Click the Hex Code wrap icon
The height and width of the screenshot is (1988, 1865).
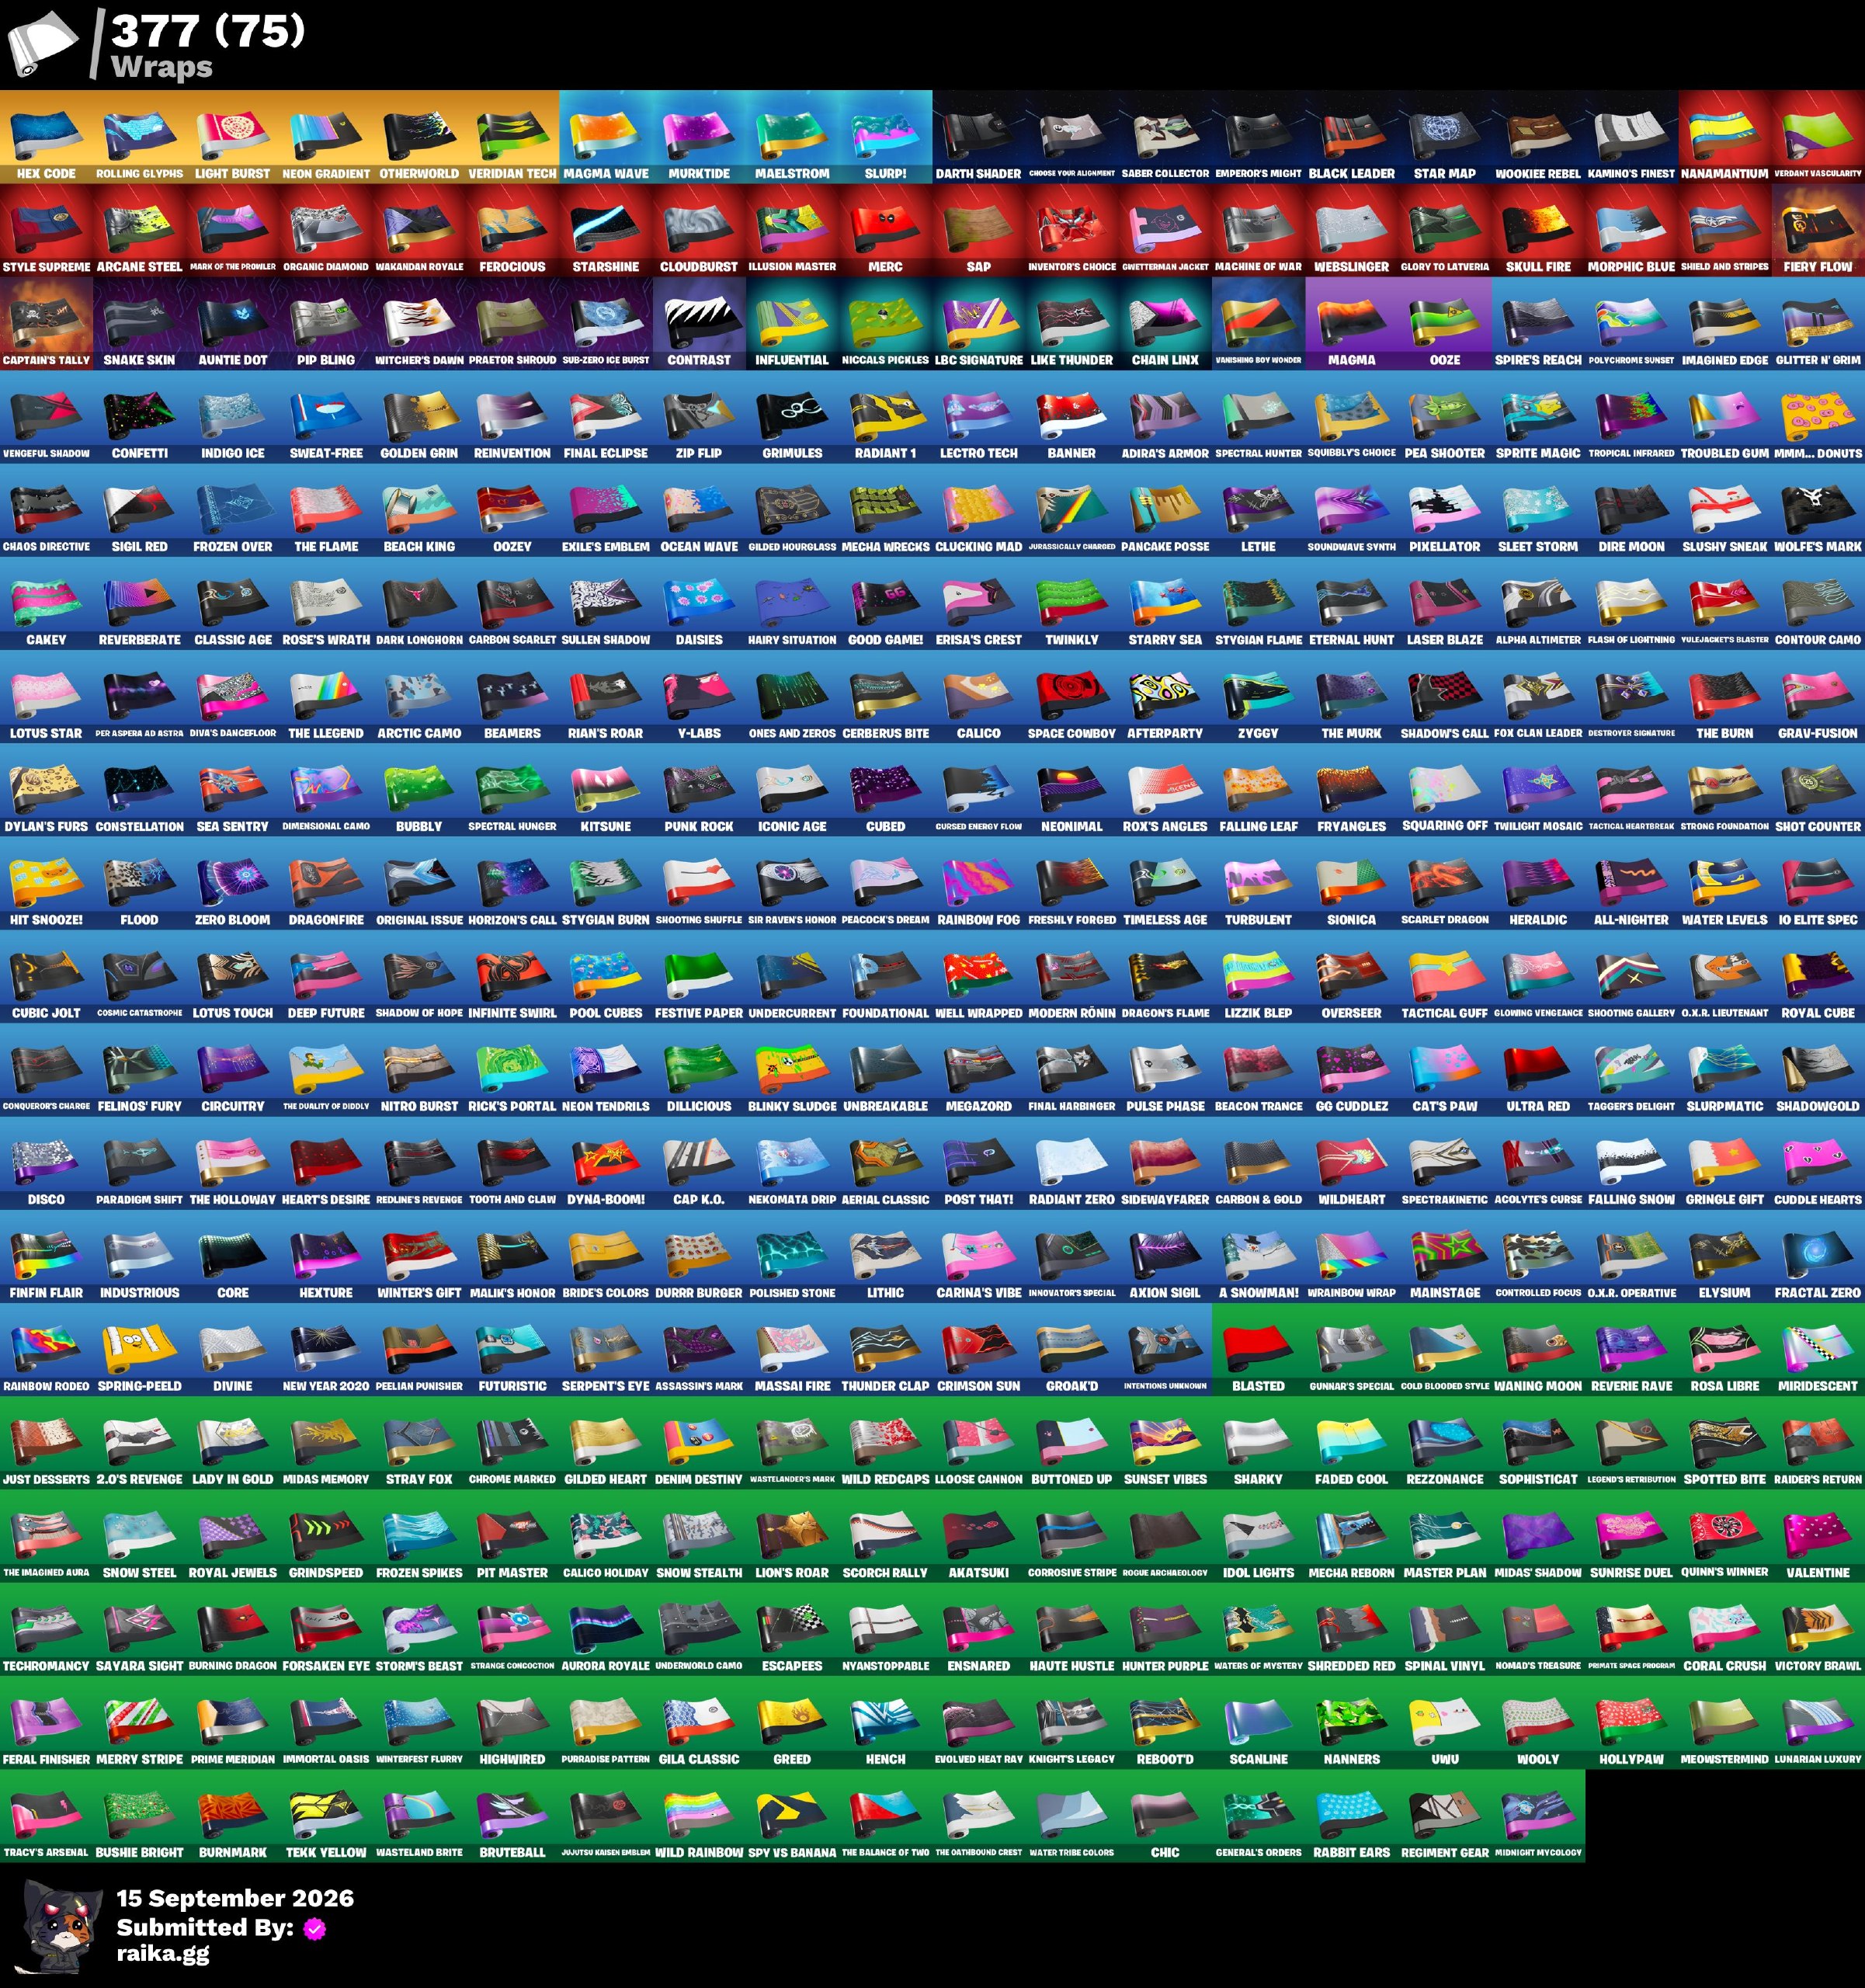coord(46,137)
